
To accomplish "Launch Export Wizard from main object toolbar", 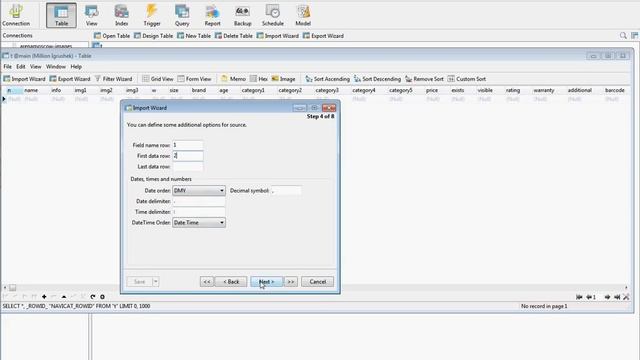I will click(x=323, y=36).
